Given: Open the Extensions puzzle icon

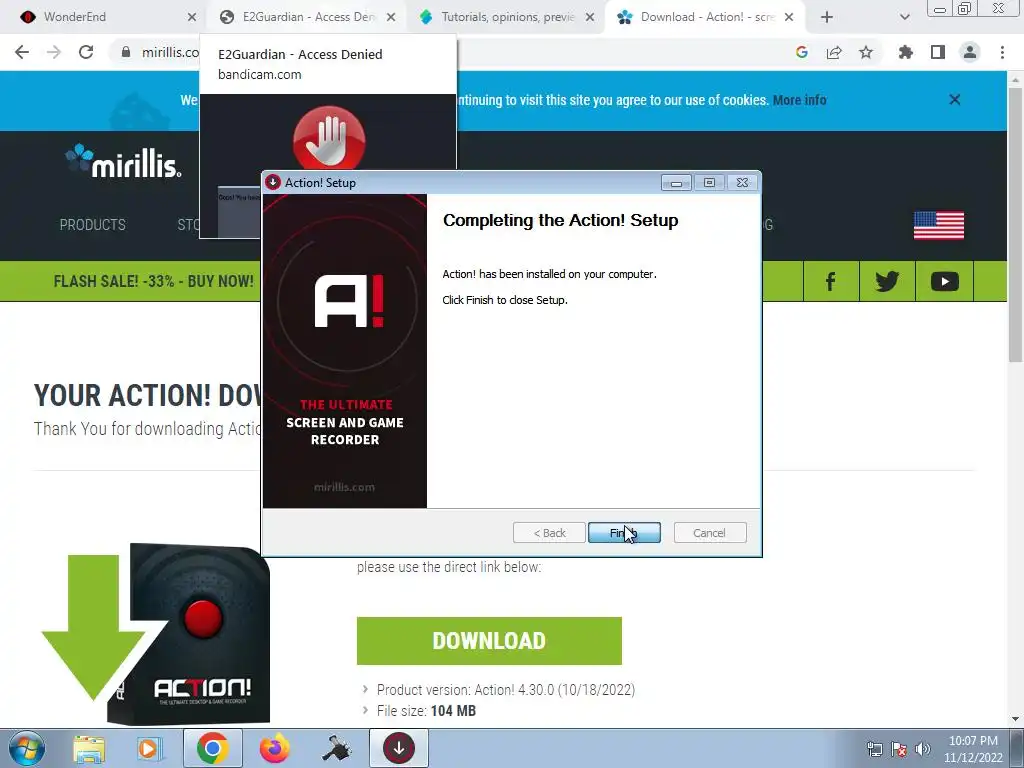Looking at the screenshot, I should [x=906, y=52].
